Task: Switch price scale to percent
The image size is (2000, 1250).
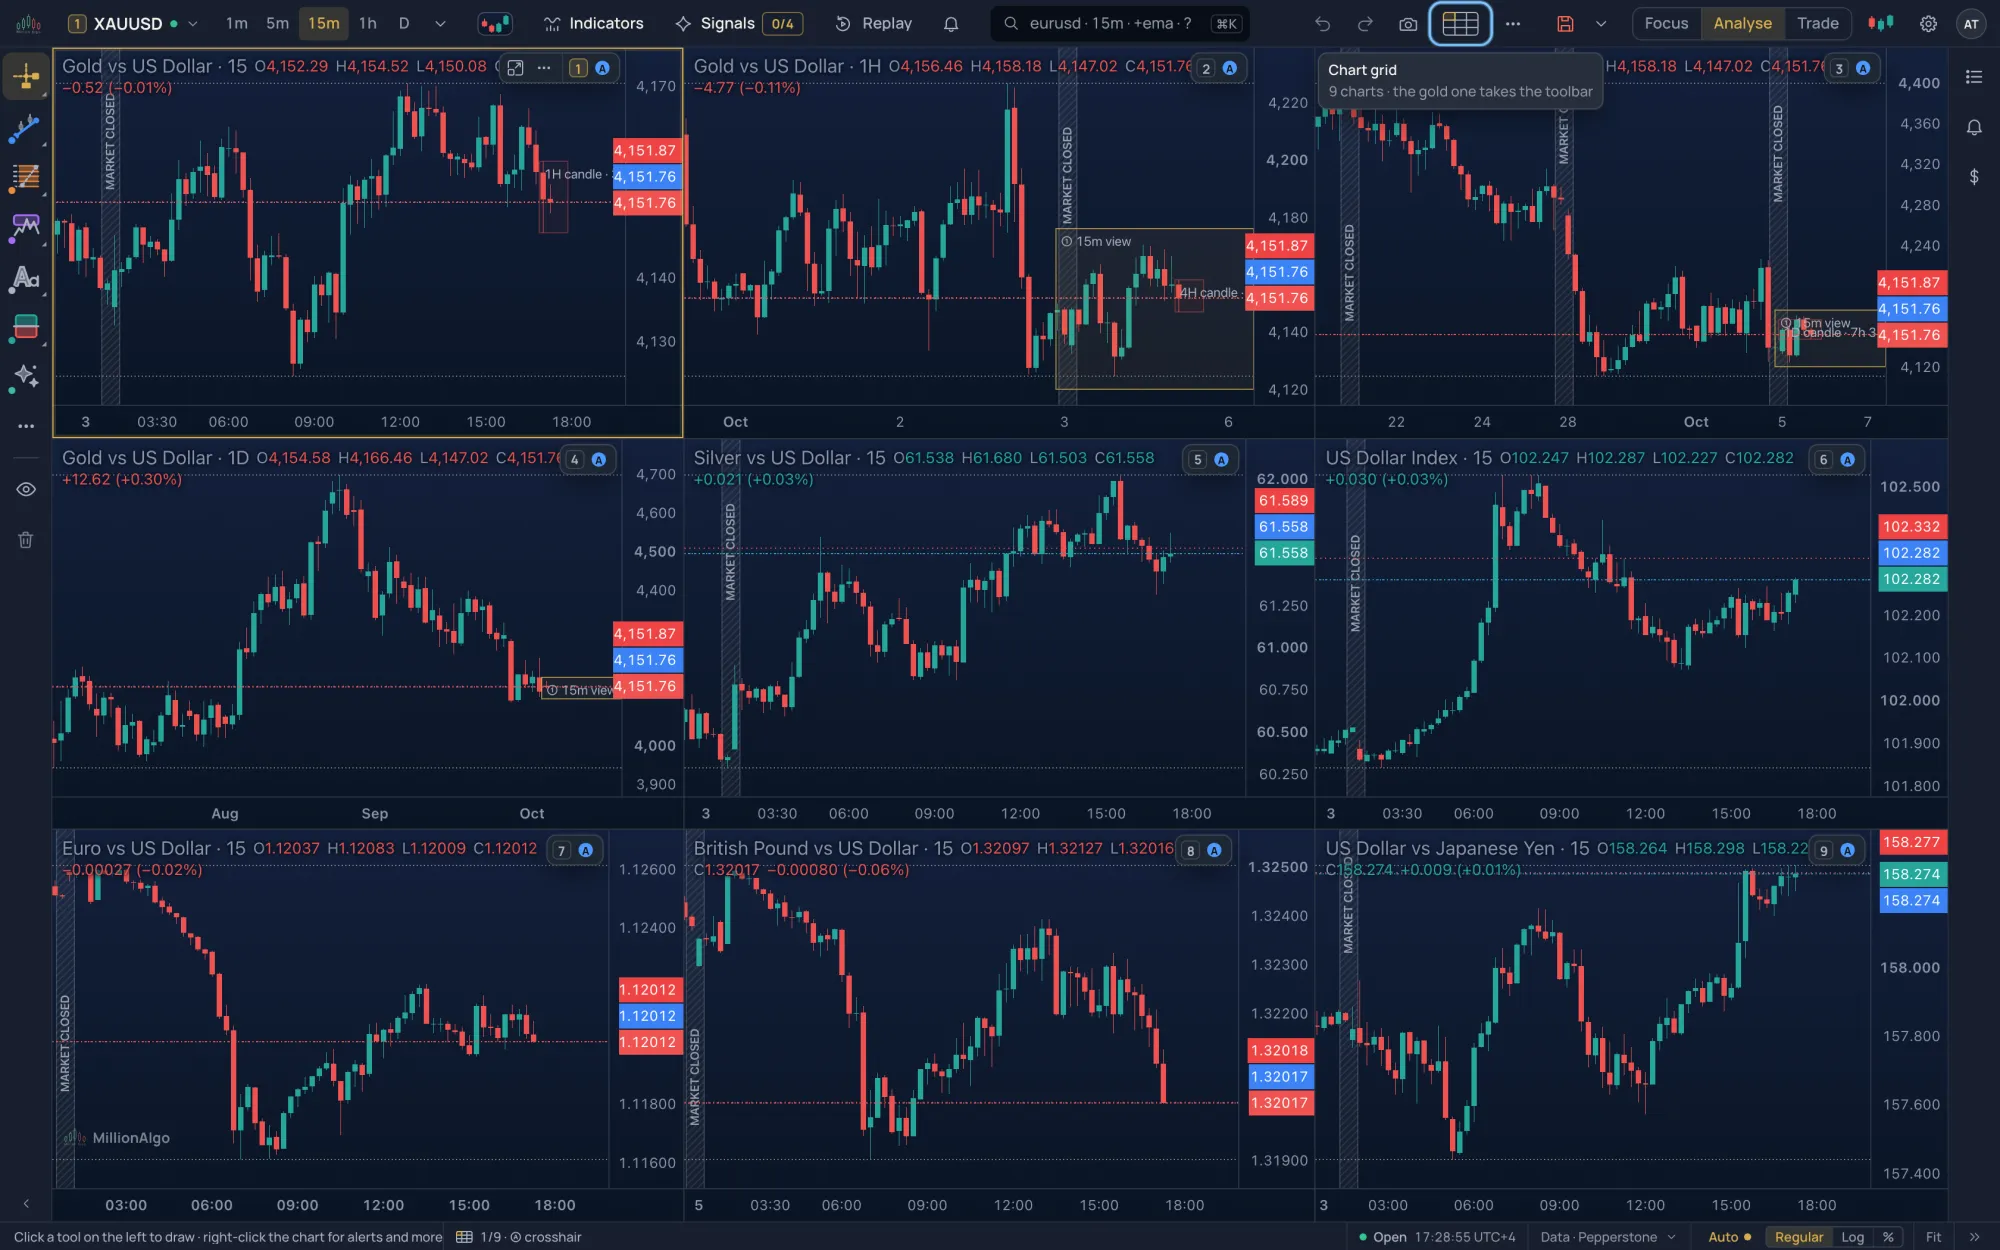Action: (x=1888, y=1237)
